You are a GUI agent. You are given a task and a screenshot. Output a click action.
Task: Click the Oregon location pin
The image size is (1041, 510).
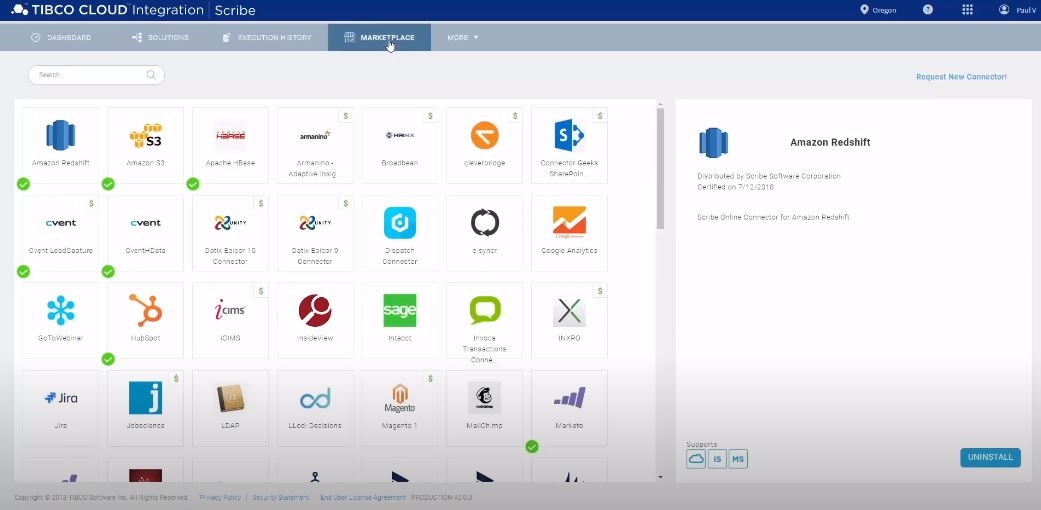click(864, 10)
